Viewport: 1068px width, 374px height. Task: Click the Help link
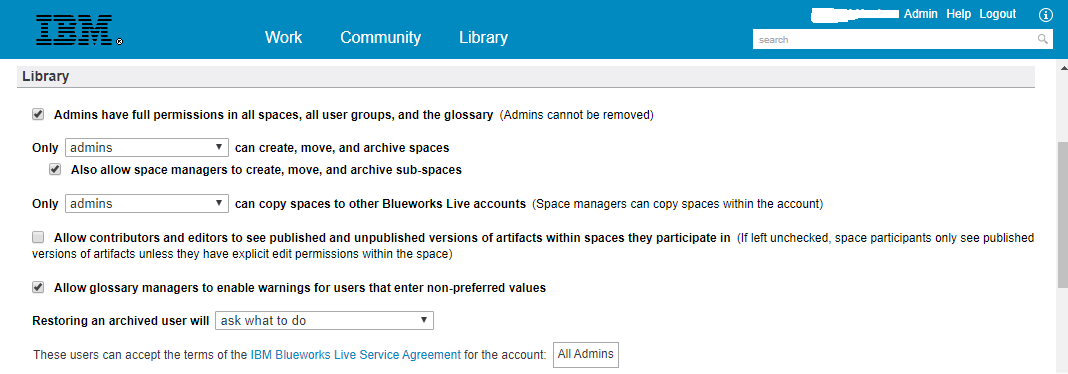(958, 14)
